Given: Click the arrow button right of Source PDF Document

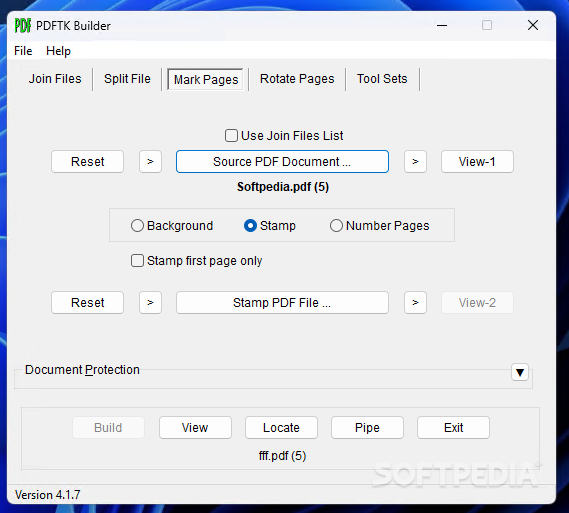Looking at the screenshot, I should [x=416, y=161].
